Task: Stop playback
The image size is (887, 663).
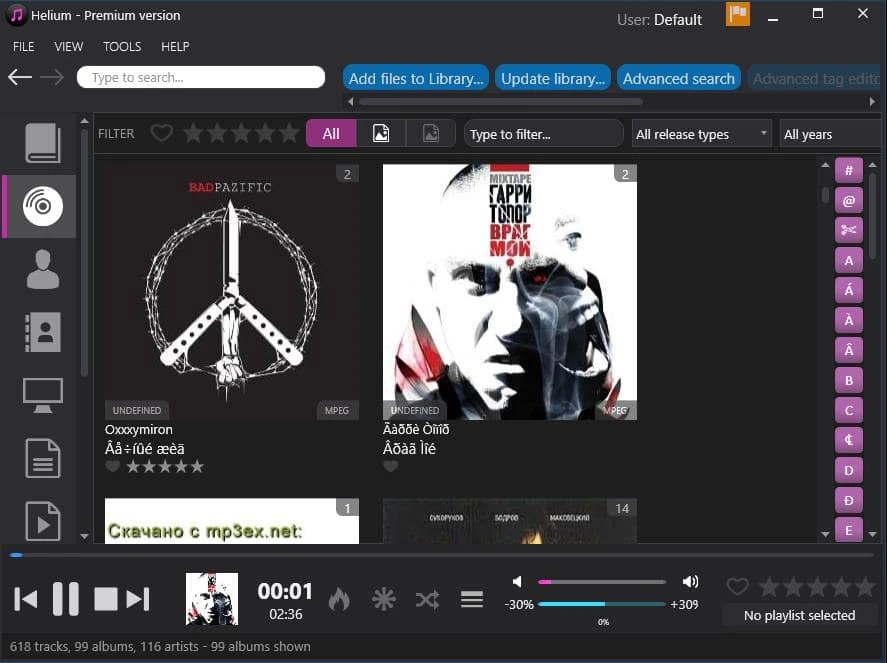Action: (x=106, y=599)
